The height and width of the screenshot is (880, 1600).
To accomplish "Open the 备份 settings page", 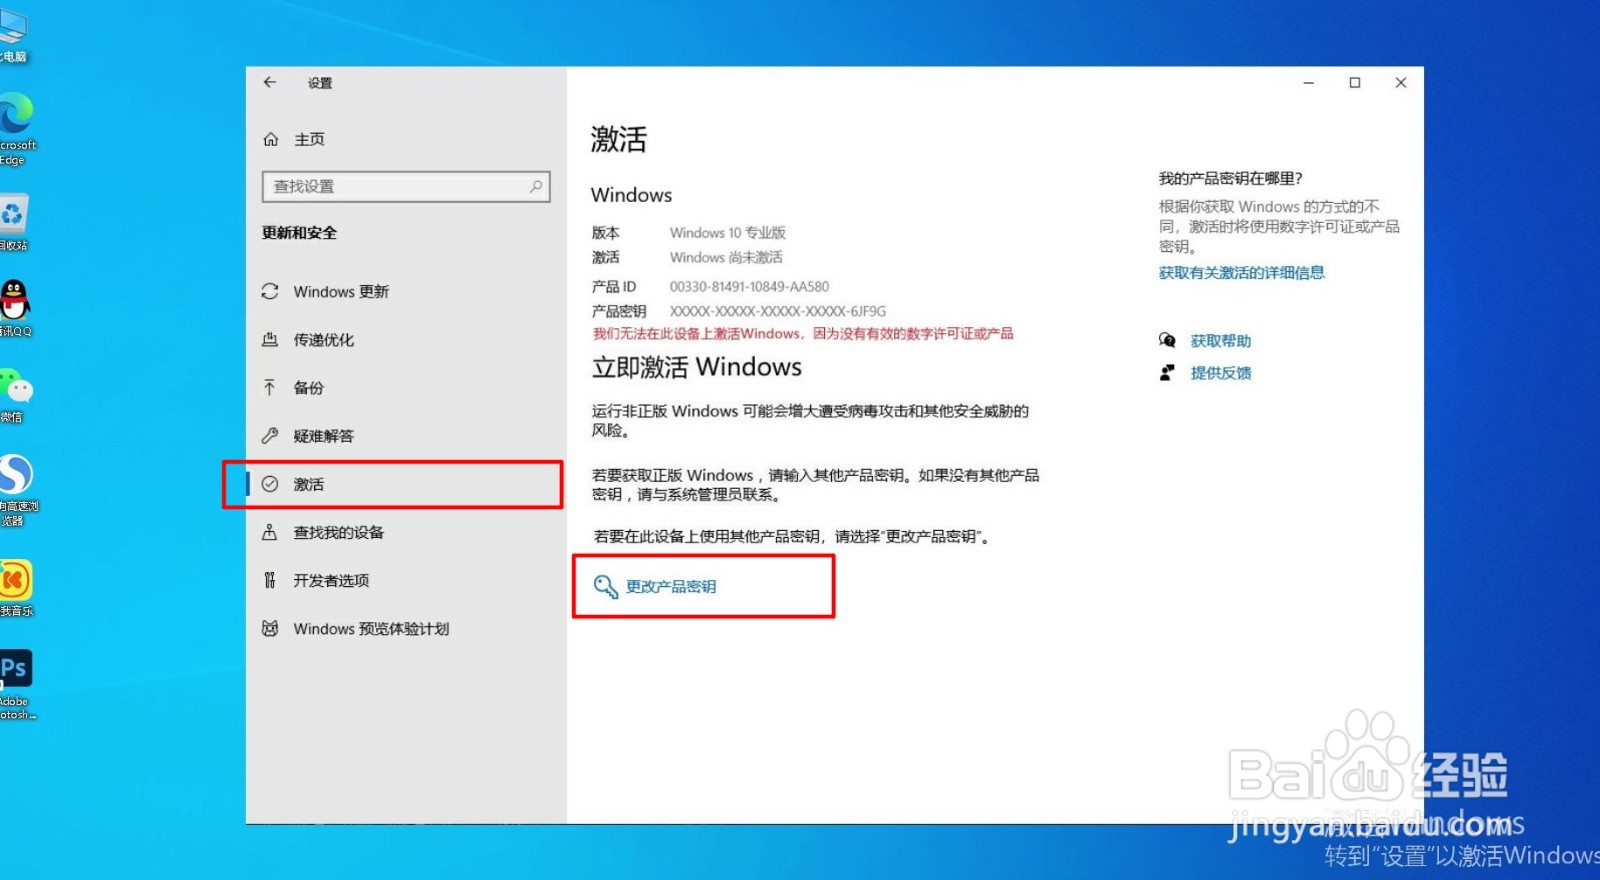I will (x=308, y=388).
